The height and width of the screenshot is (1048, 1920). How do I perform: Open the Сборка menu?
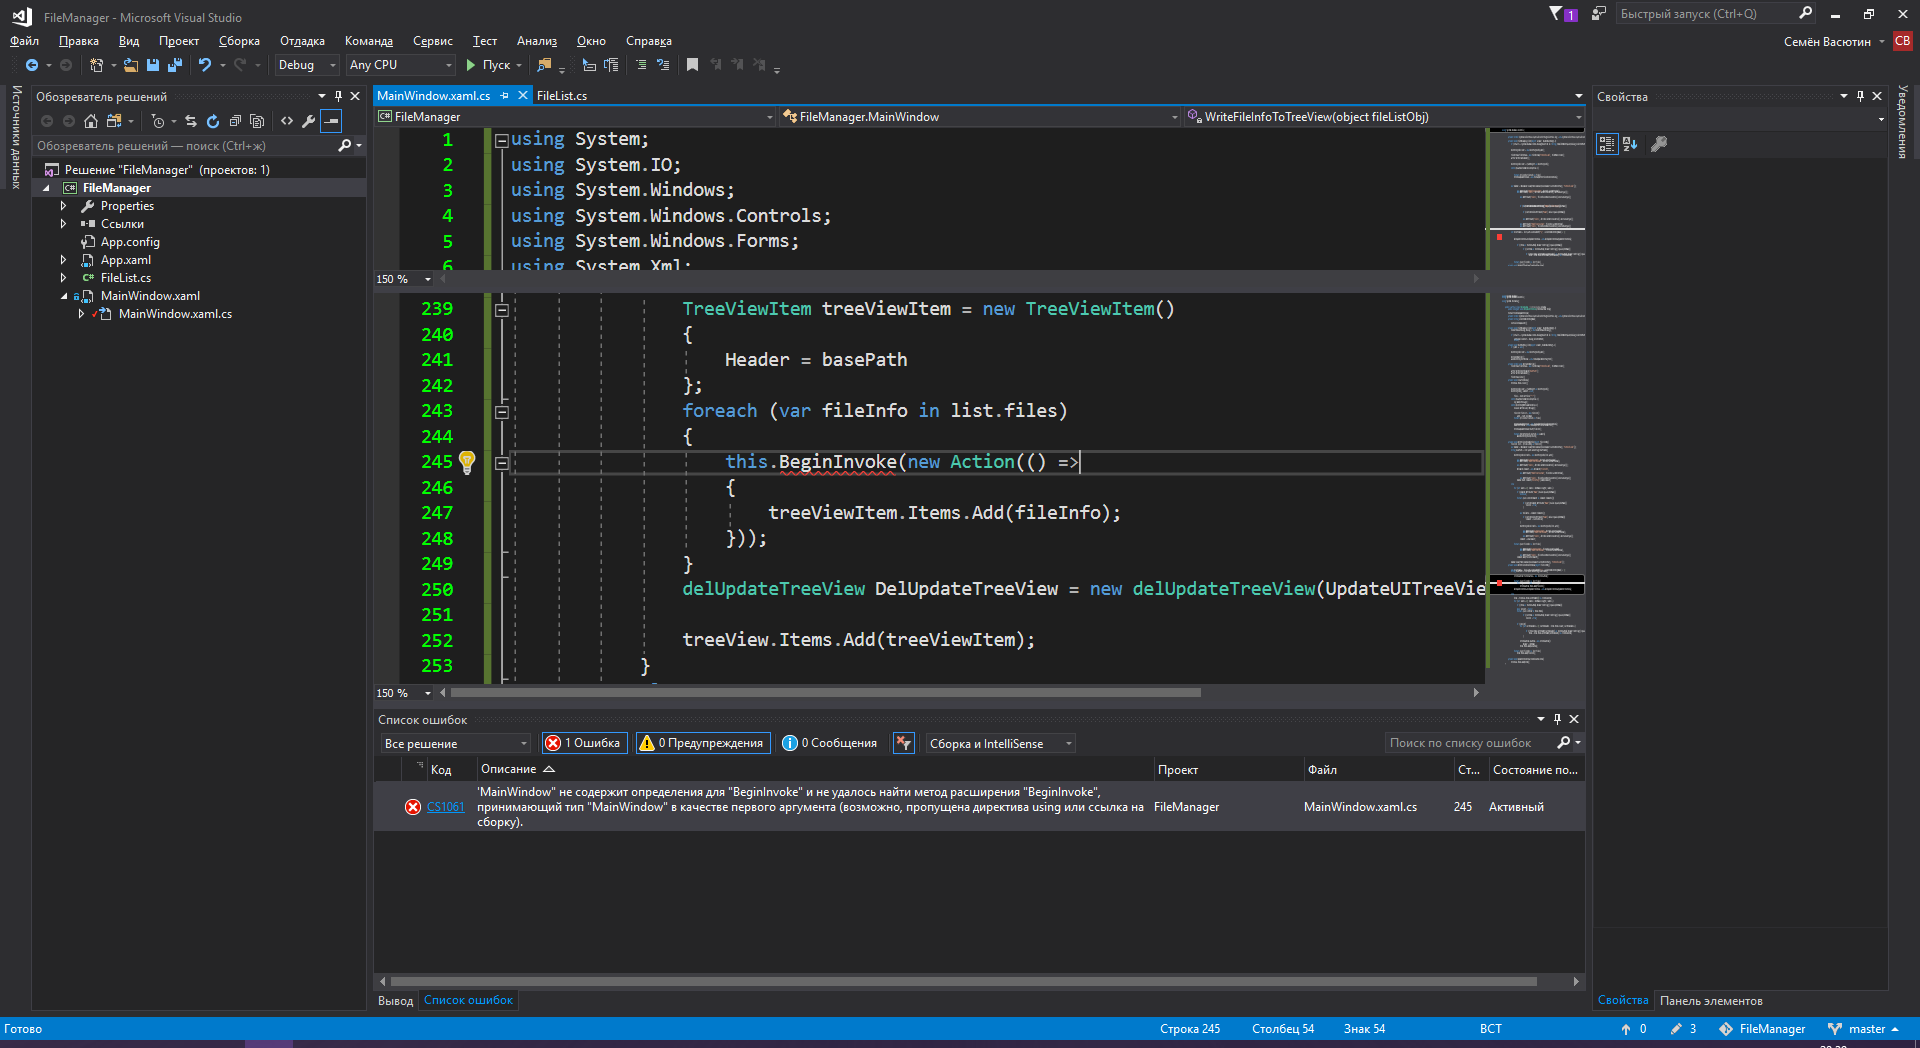click(x=239, y=41)
